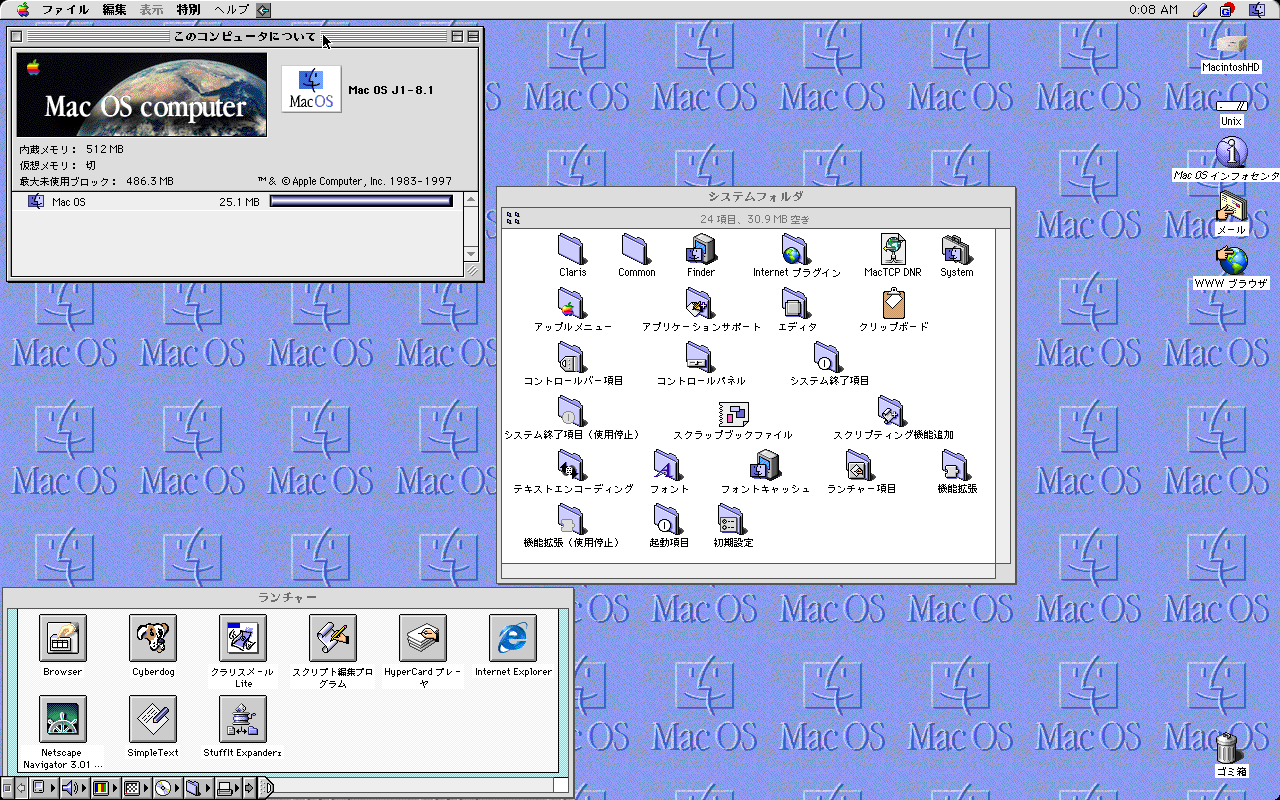
Task: Open the アプリケーションサポート folder
Action: tap(700, 303)
